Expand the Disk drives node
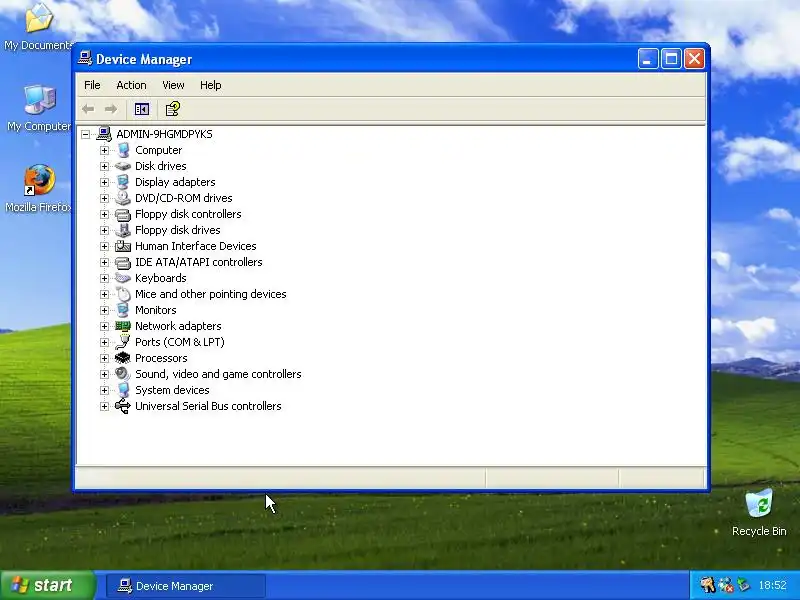800x600 pixels. pyautogui.click(x=105, y=166)
